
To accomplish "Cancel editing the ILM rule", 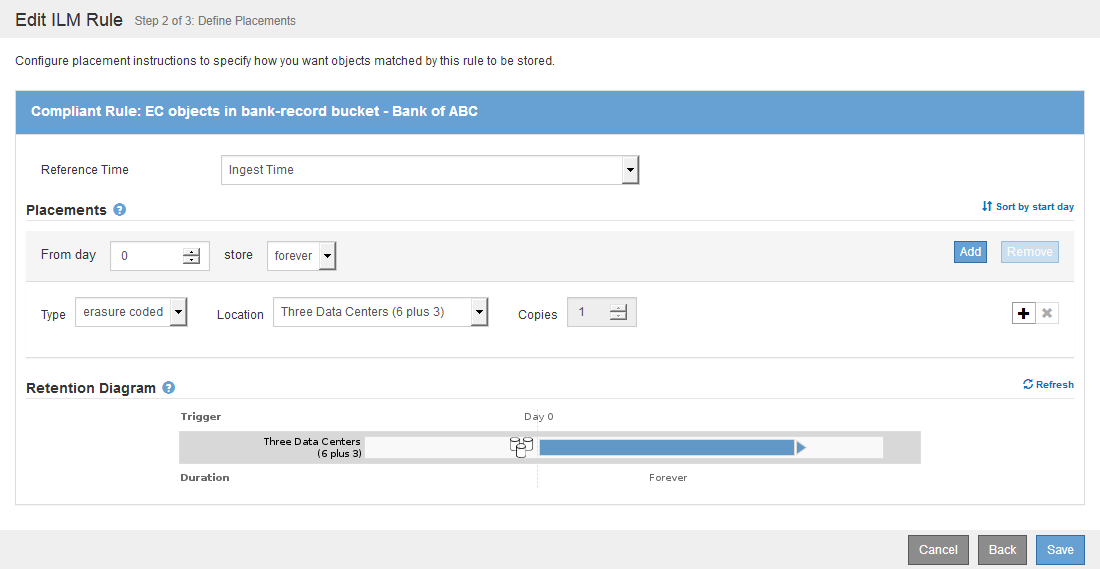I will (x=938, y=550).
